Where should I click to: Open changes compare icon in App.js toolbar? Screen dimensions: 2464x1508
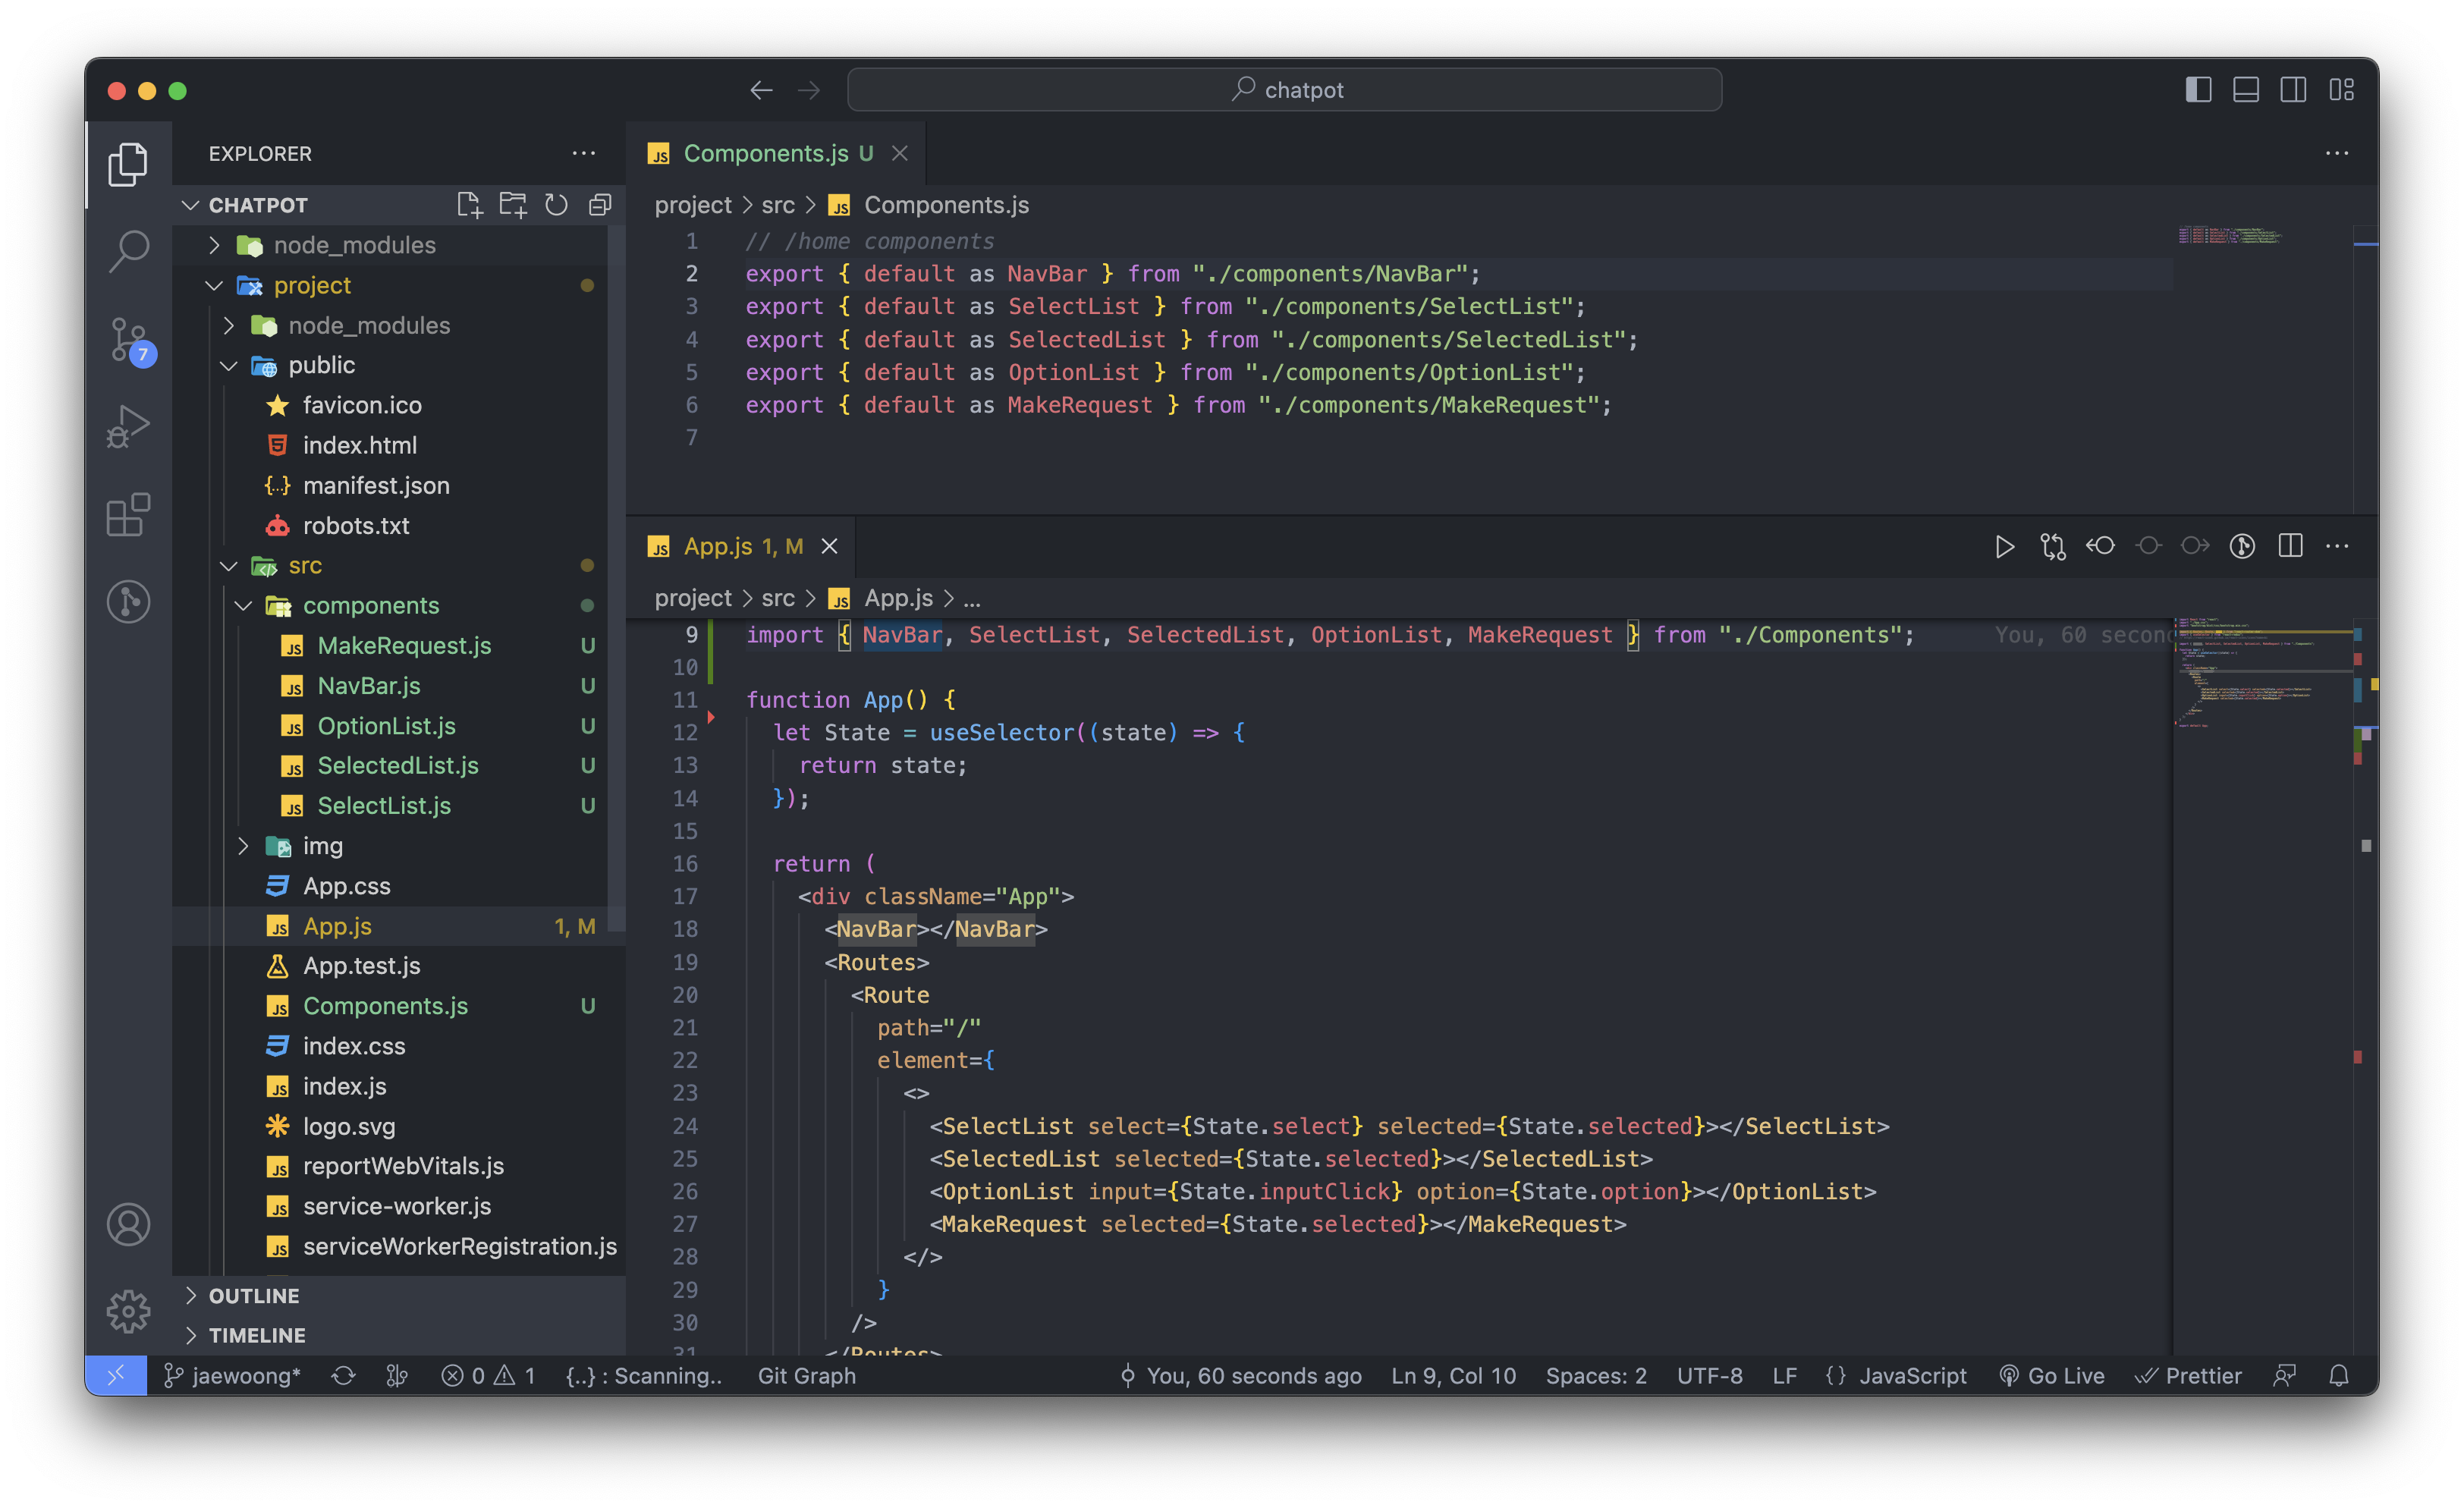pyautogui.click(x=2052, y=546)
